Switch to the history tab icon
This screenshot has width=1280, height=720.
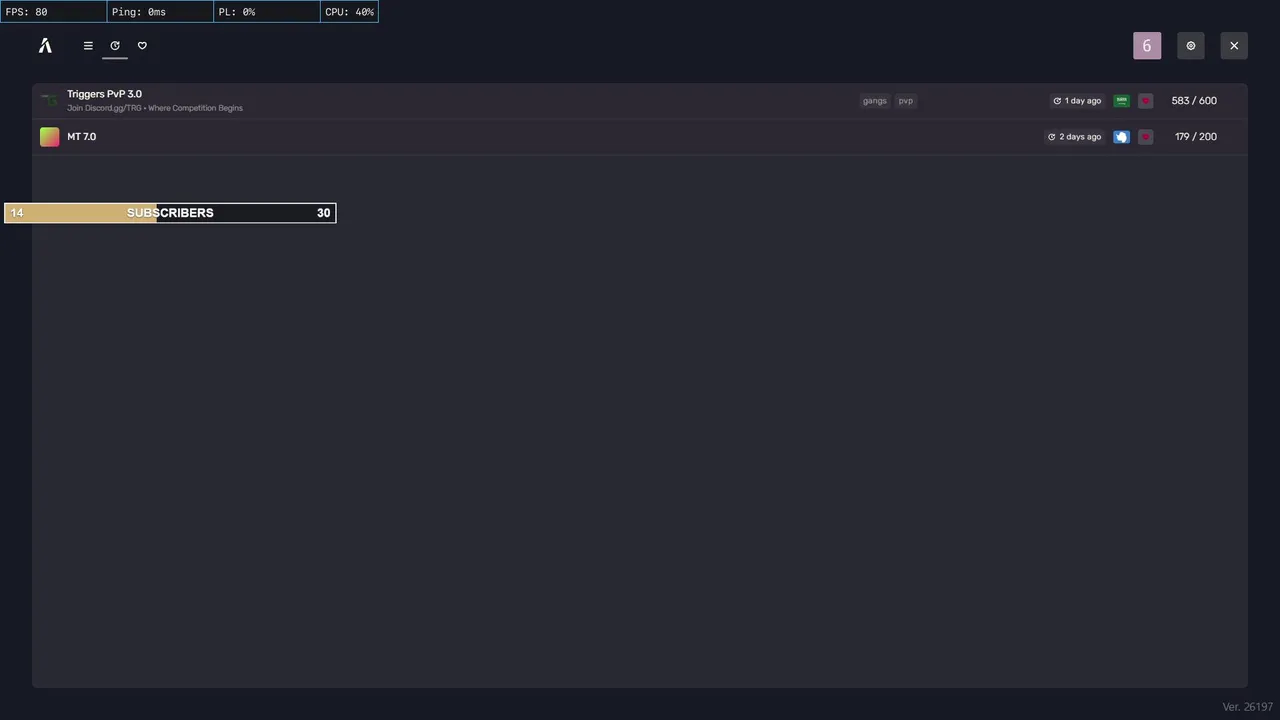coord(115,45)
